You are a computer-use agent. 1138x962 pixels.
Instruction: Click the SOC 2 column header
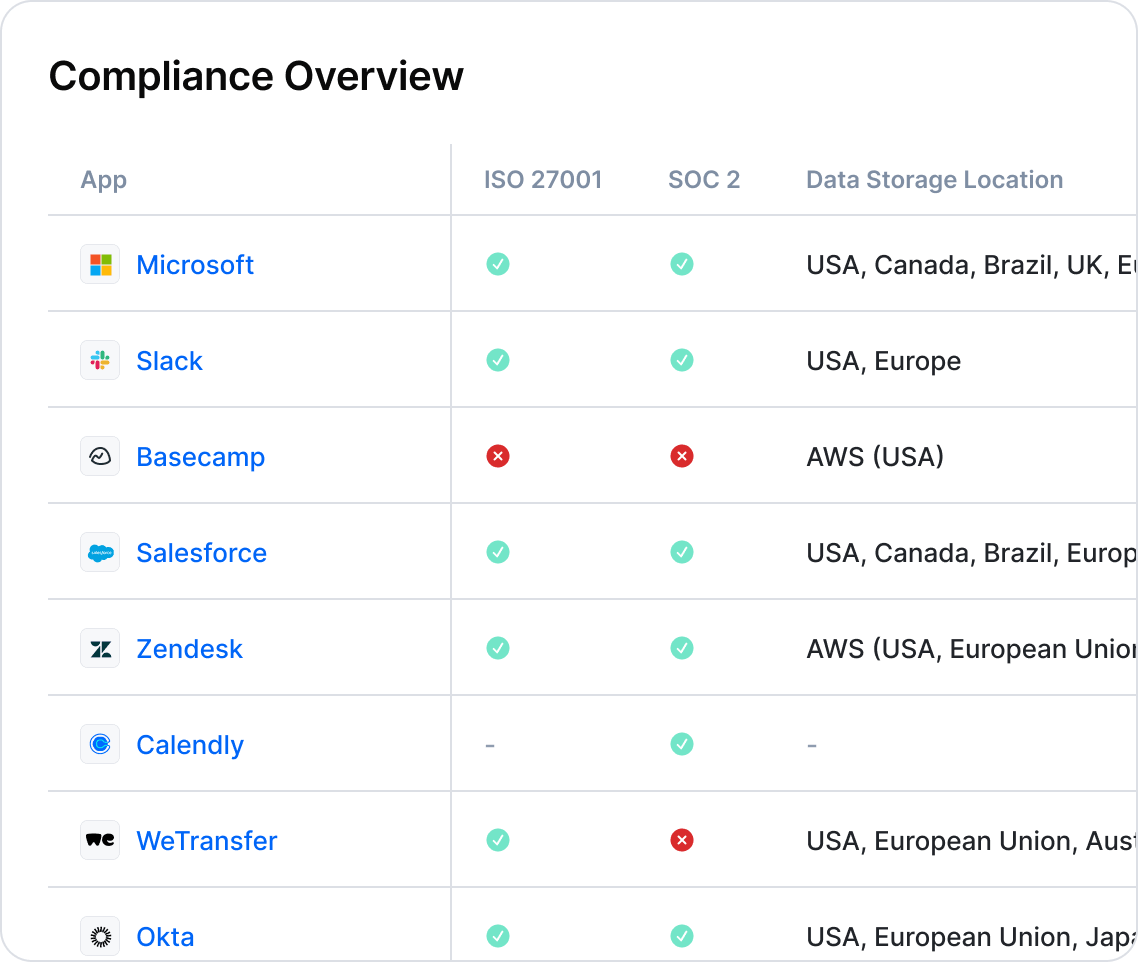[x=704, y=179]
